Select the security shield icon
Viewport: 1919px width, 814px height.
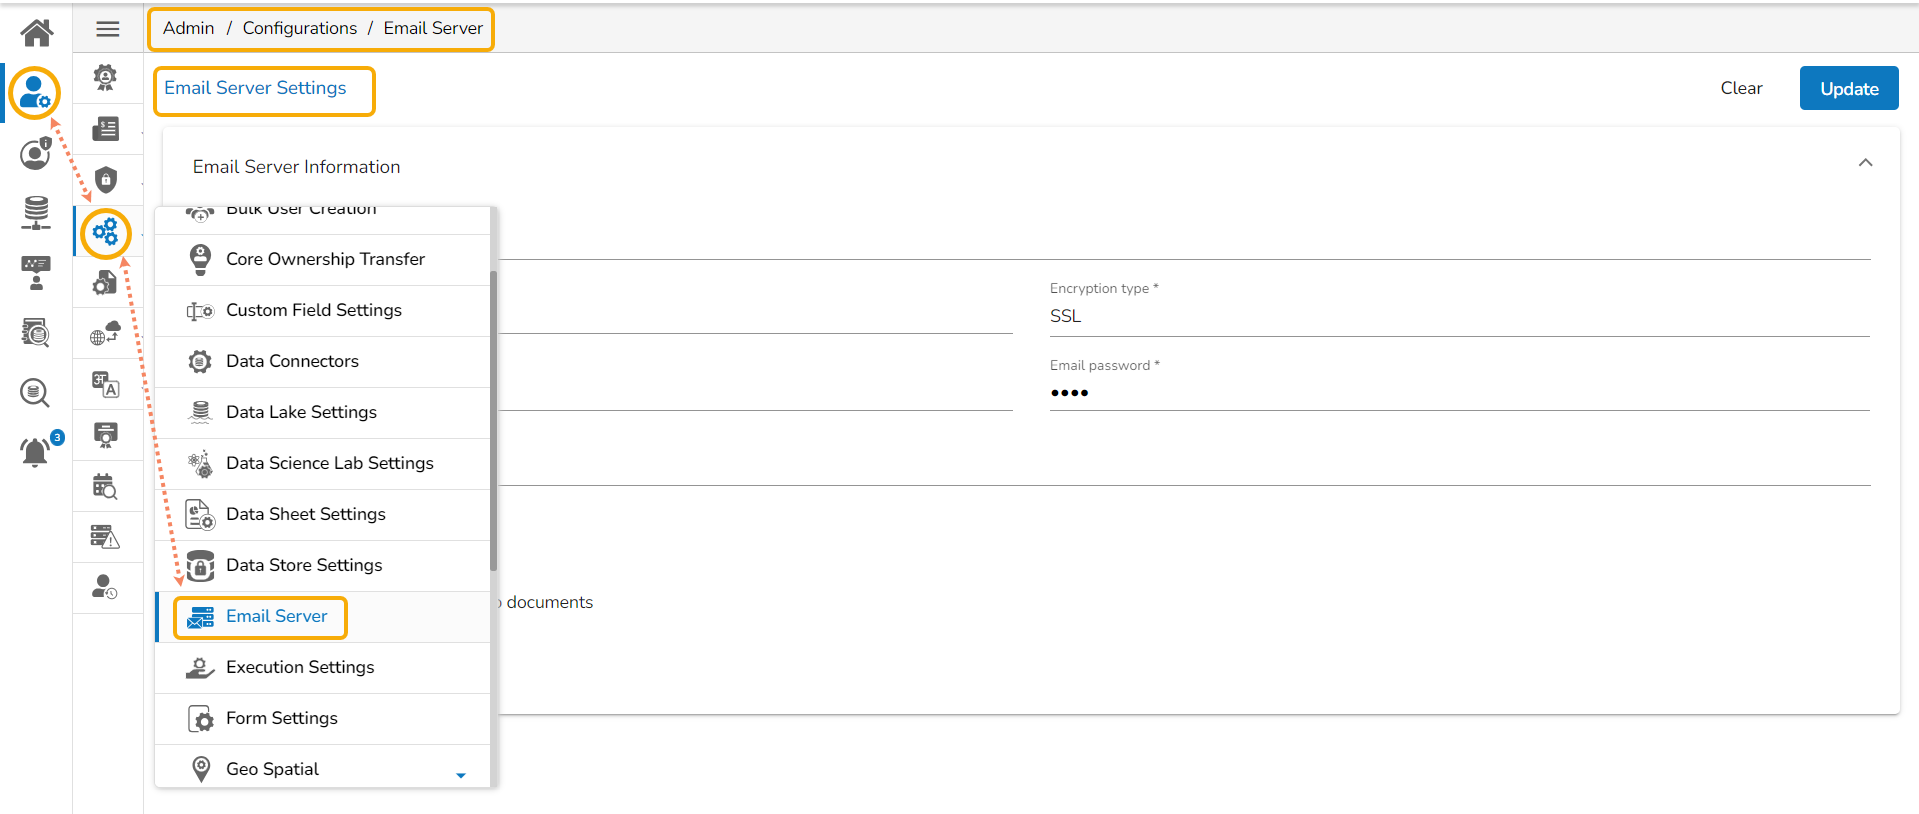(x=106, y=180)
